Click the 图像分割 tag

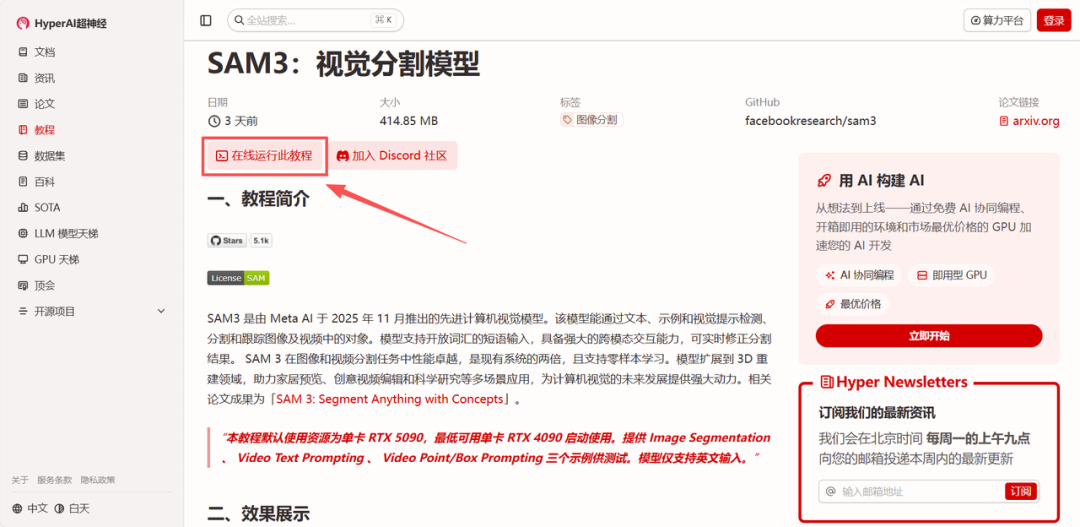click(x=592, y=120)
